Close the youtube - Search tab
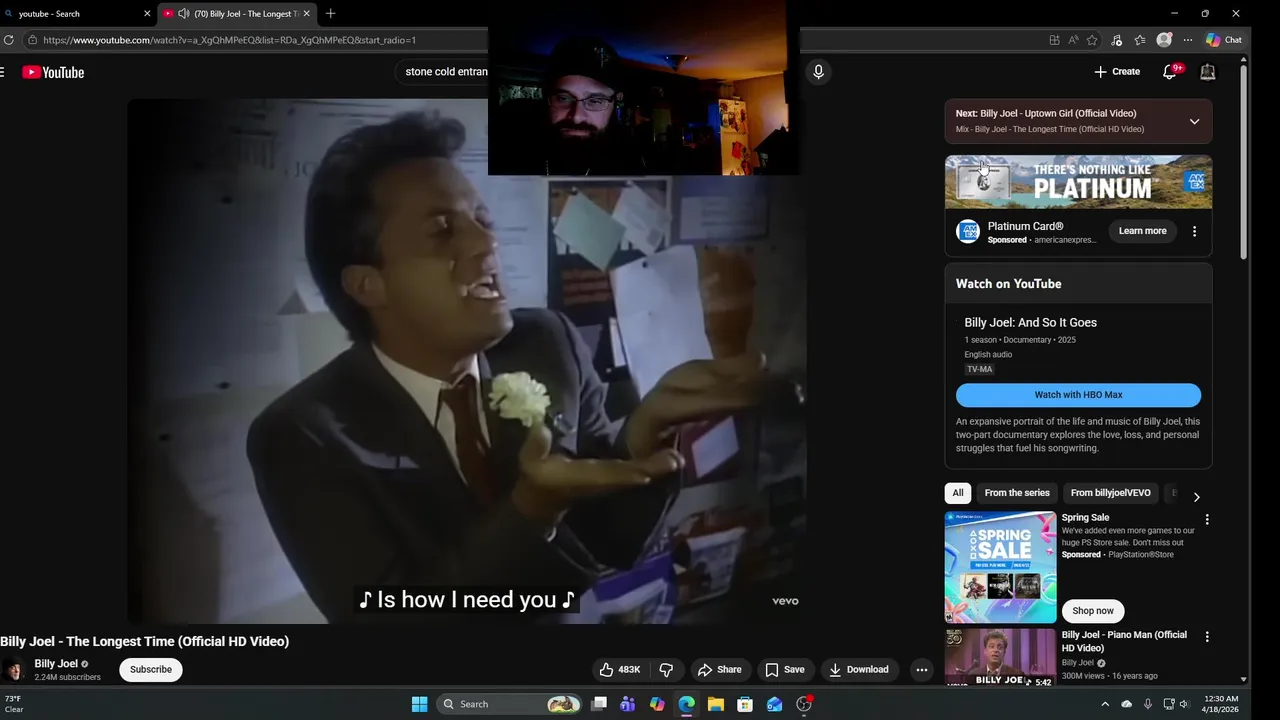1280x720 pixels. [147, 13]
